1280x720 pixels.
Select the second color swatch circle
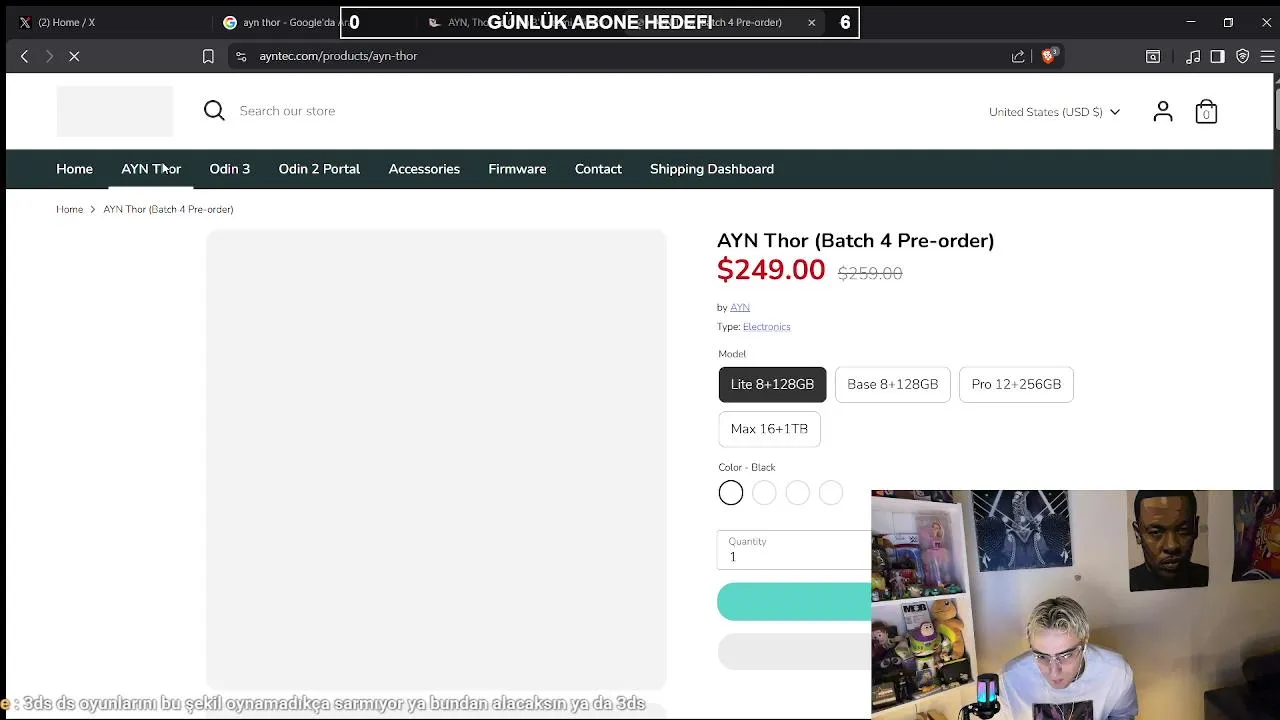click(764, 493)
